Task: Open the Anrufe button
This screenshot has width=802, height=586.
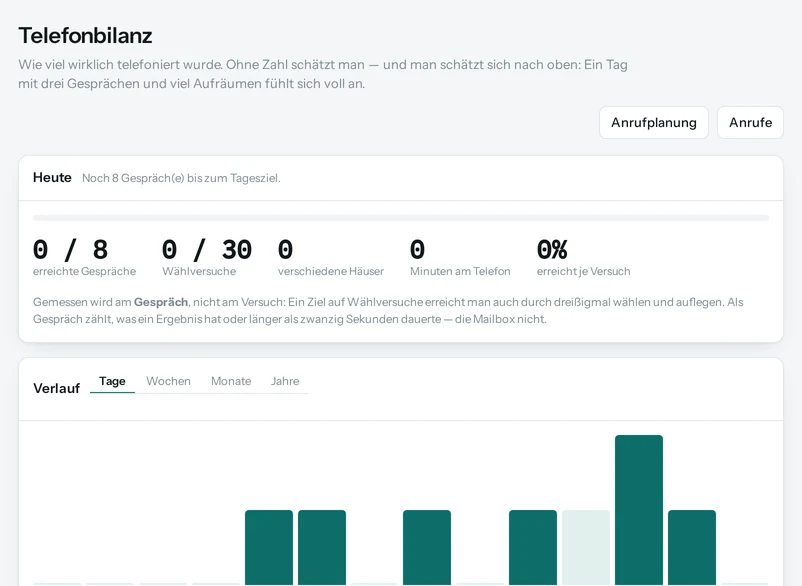Action: coord(750,123)
